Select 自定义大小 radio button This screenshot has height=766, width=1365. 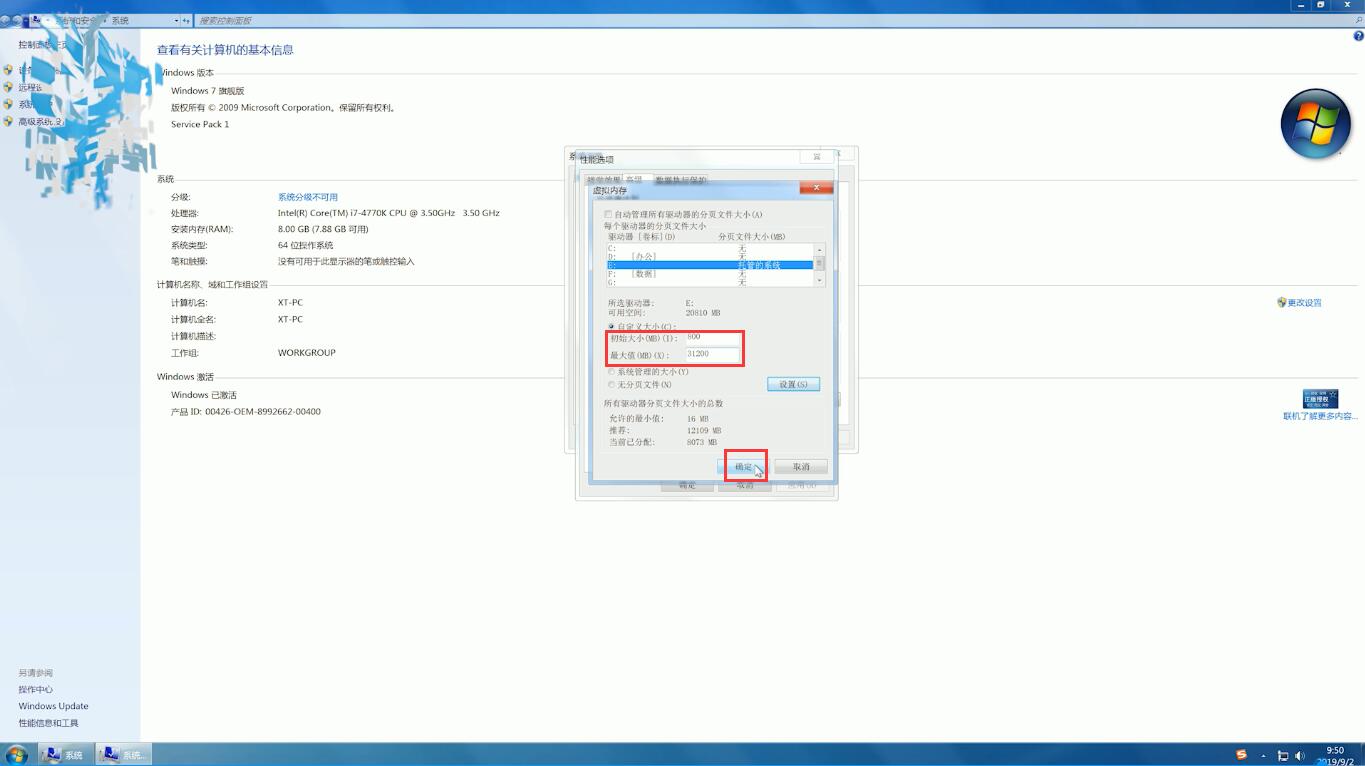tap(611, 327)
